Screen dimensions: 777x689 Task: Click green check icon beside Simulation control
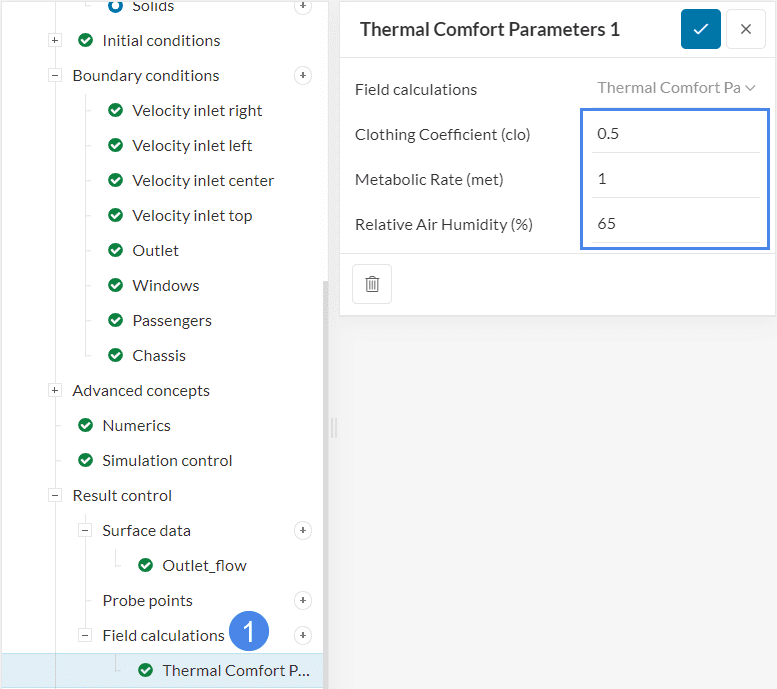click(x=85, y=461)
